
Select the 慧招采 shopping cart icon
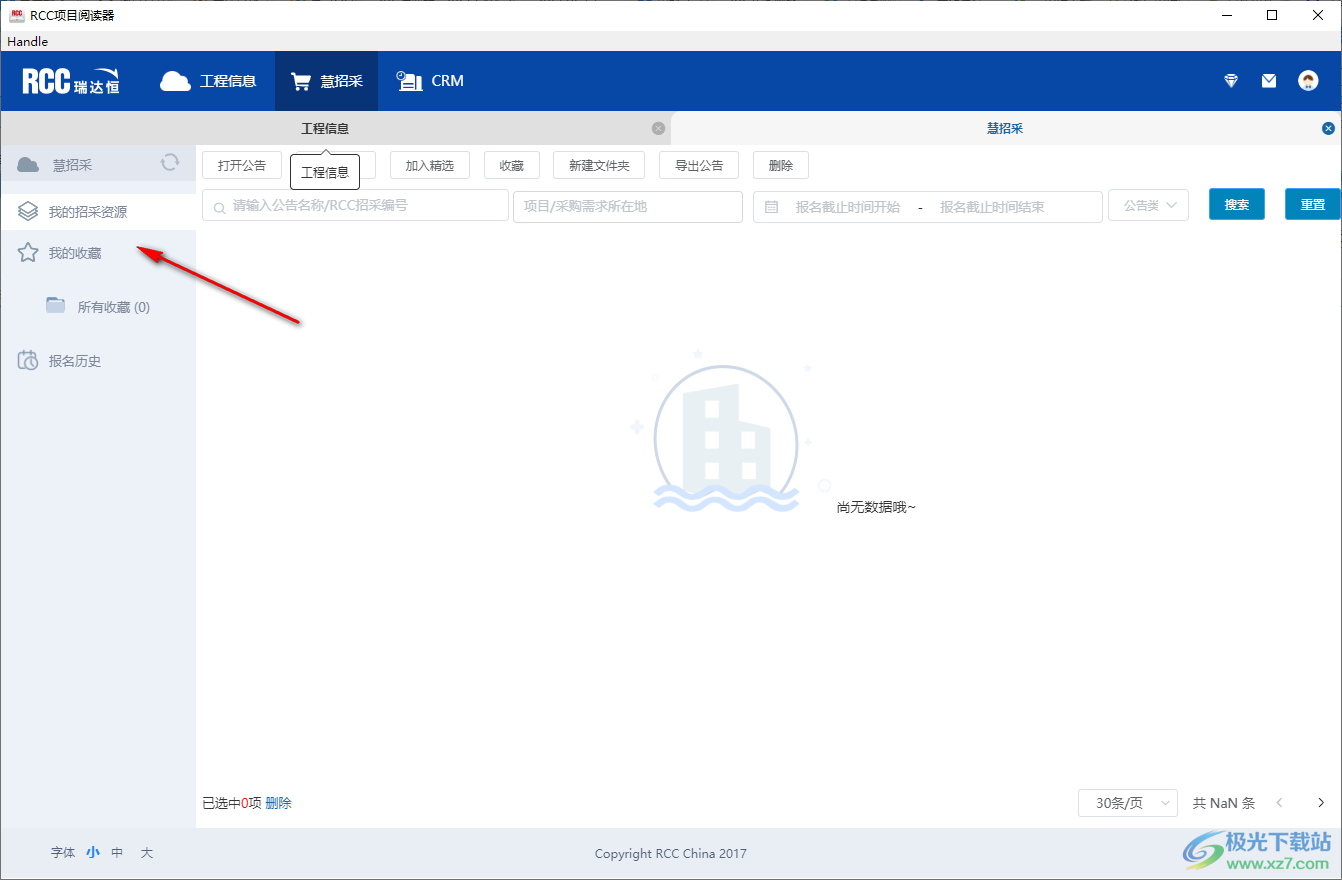click(300, 81)
